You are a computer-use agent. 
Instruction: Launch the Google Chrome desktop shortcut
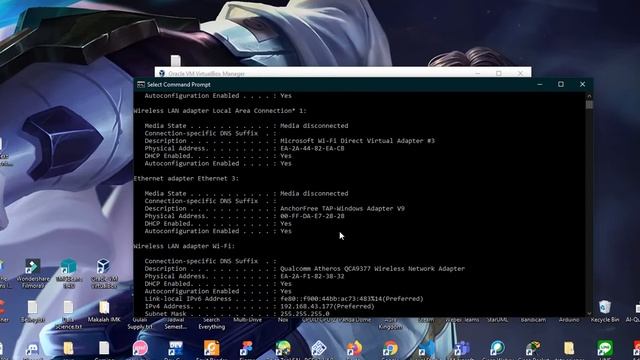click(390, 349)
